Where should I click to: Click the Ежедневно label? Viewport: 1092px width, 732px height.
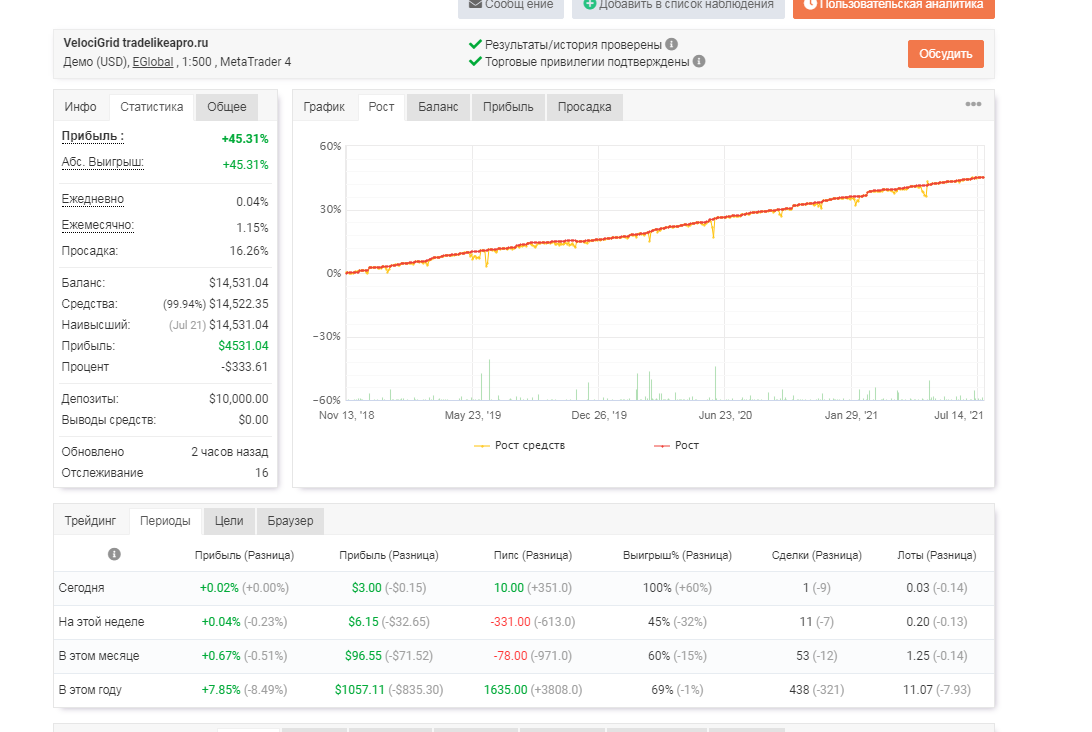click(93, 199)
